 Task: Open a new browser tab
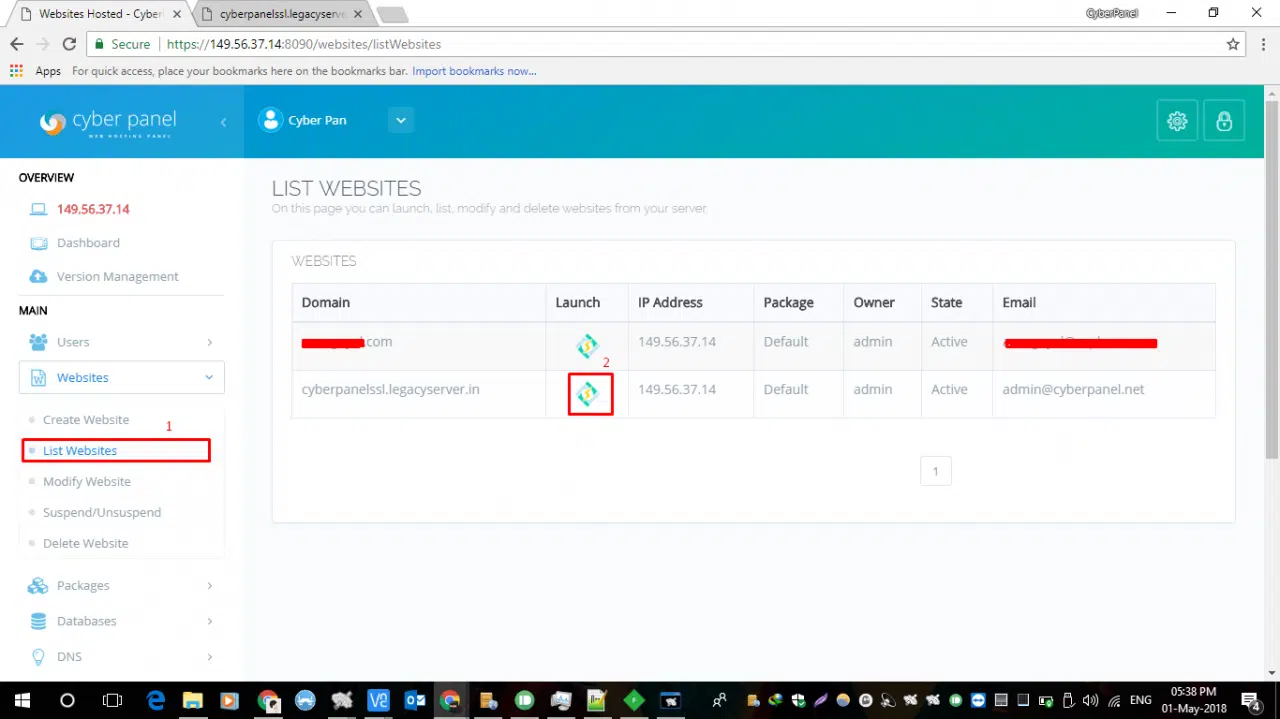coord(392,15)
